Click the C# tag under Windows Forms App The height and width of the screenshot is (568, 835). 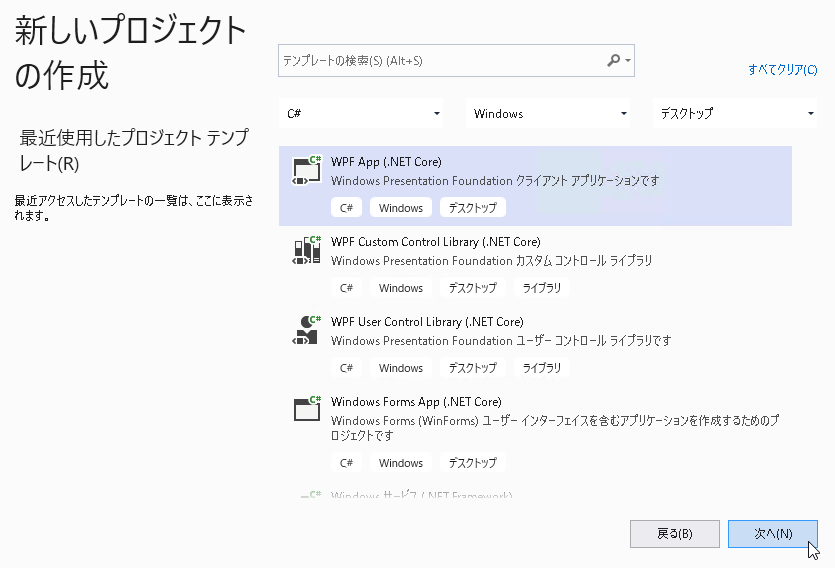click(x=346, y=463)
